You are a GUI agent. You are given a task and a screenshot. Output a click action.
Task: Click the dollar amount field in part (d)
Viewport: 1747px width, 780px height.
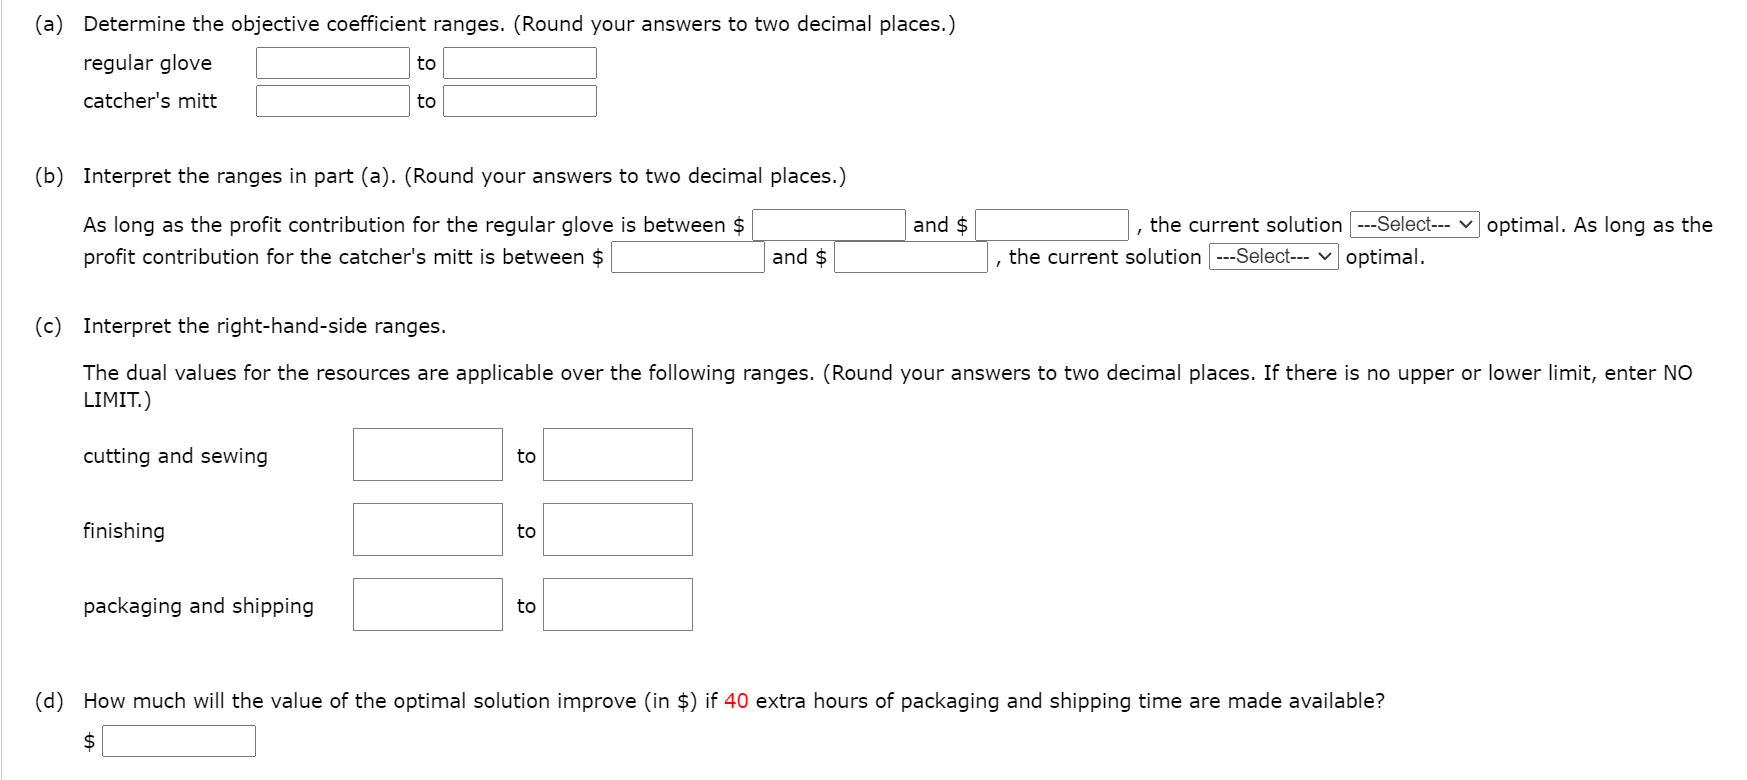[x=180, y=740]
